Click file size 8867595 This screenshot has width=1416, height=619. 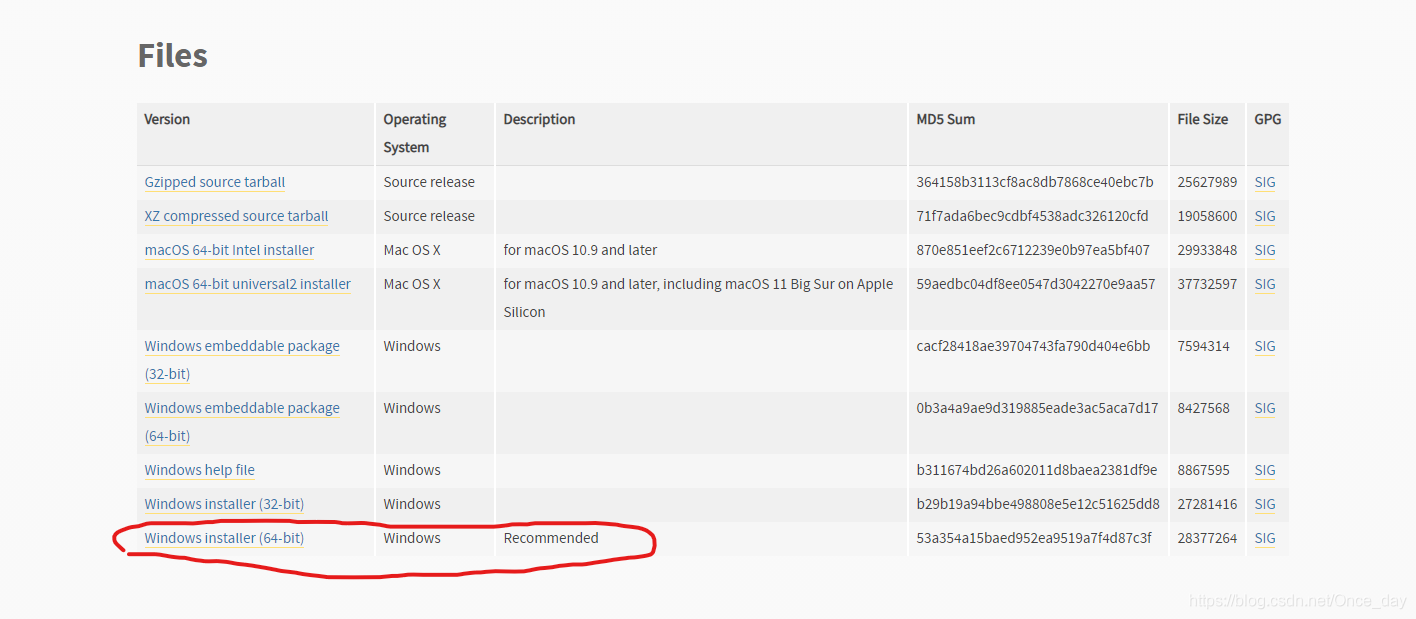[x=1204, y=470]
